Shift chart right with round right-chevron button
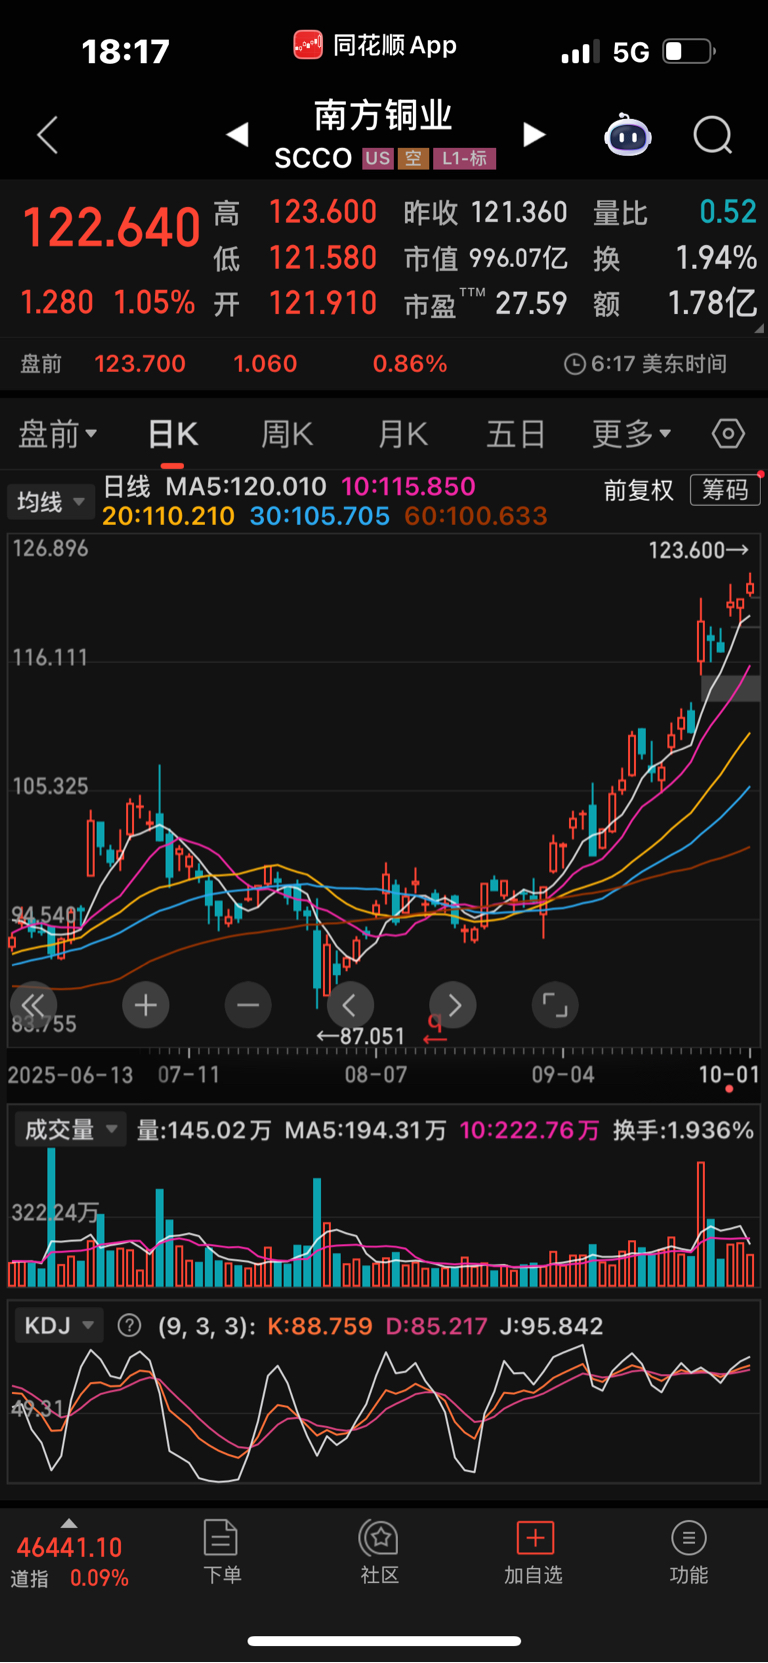The image size is (768, 1663). tap(453, 1005)
